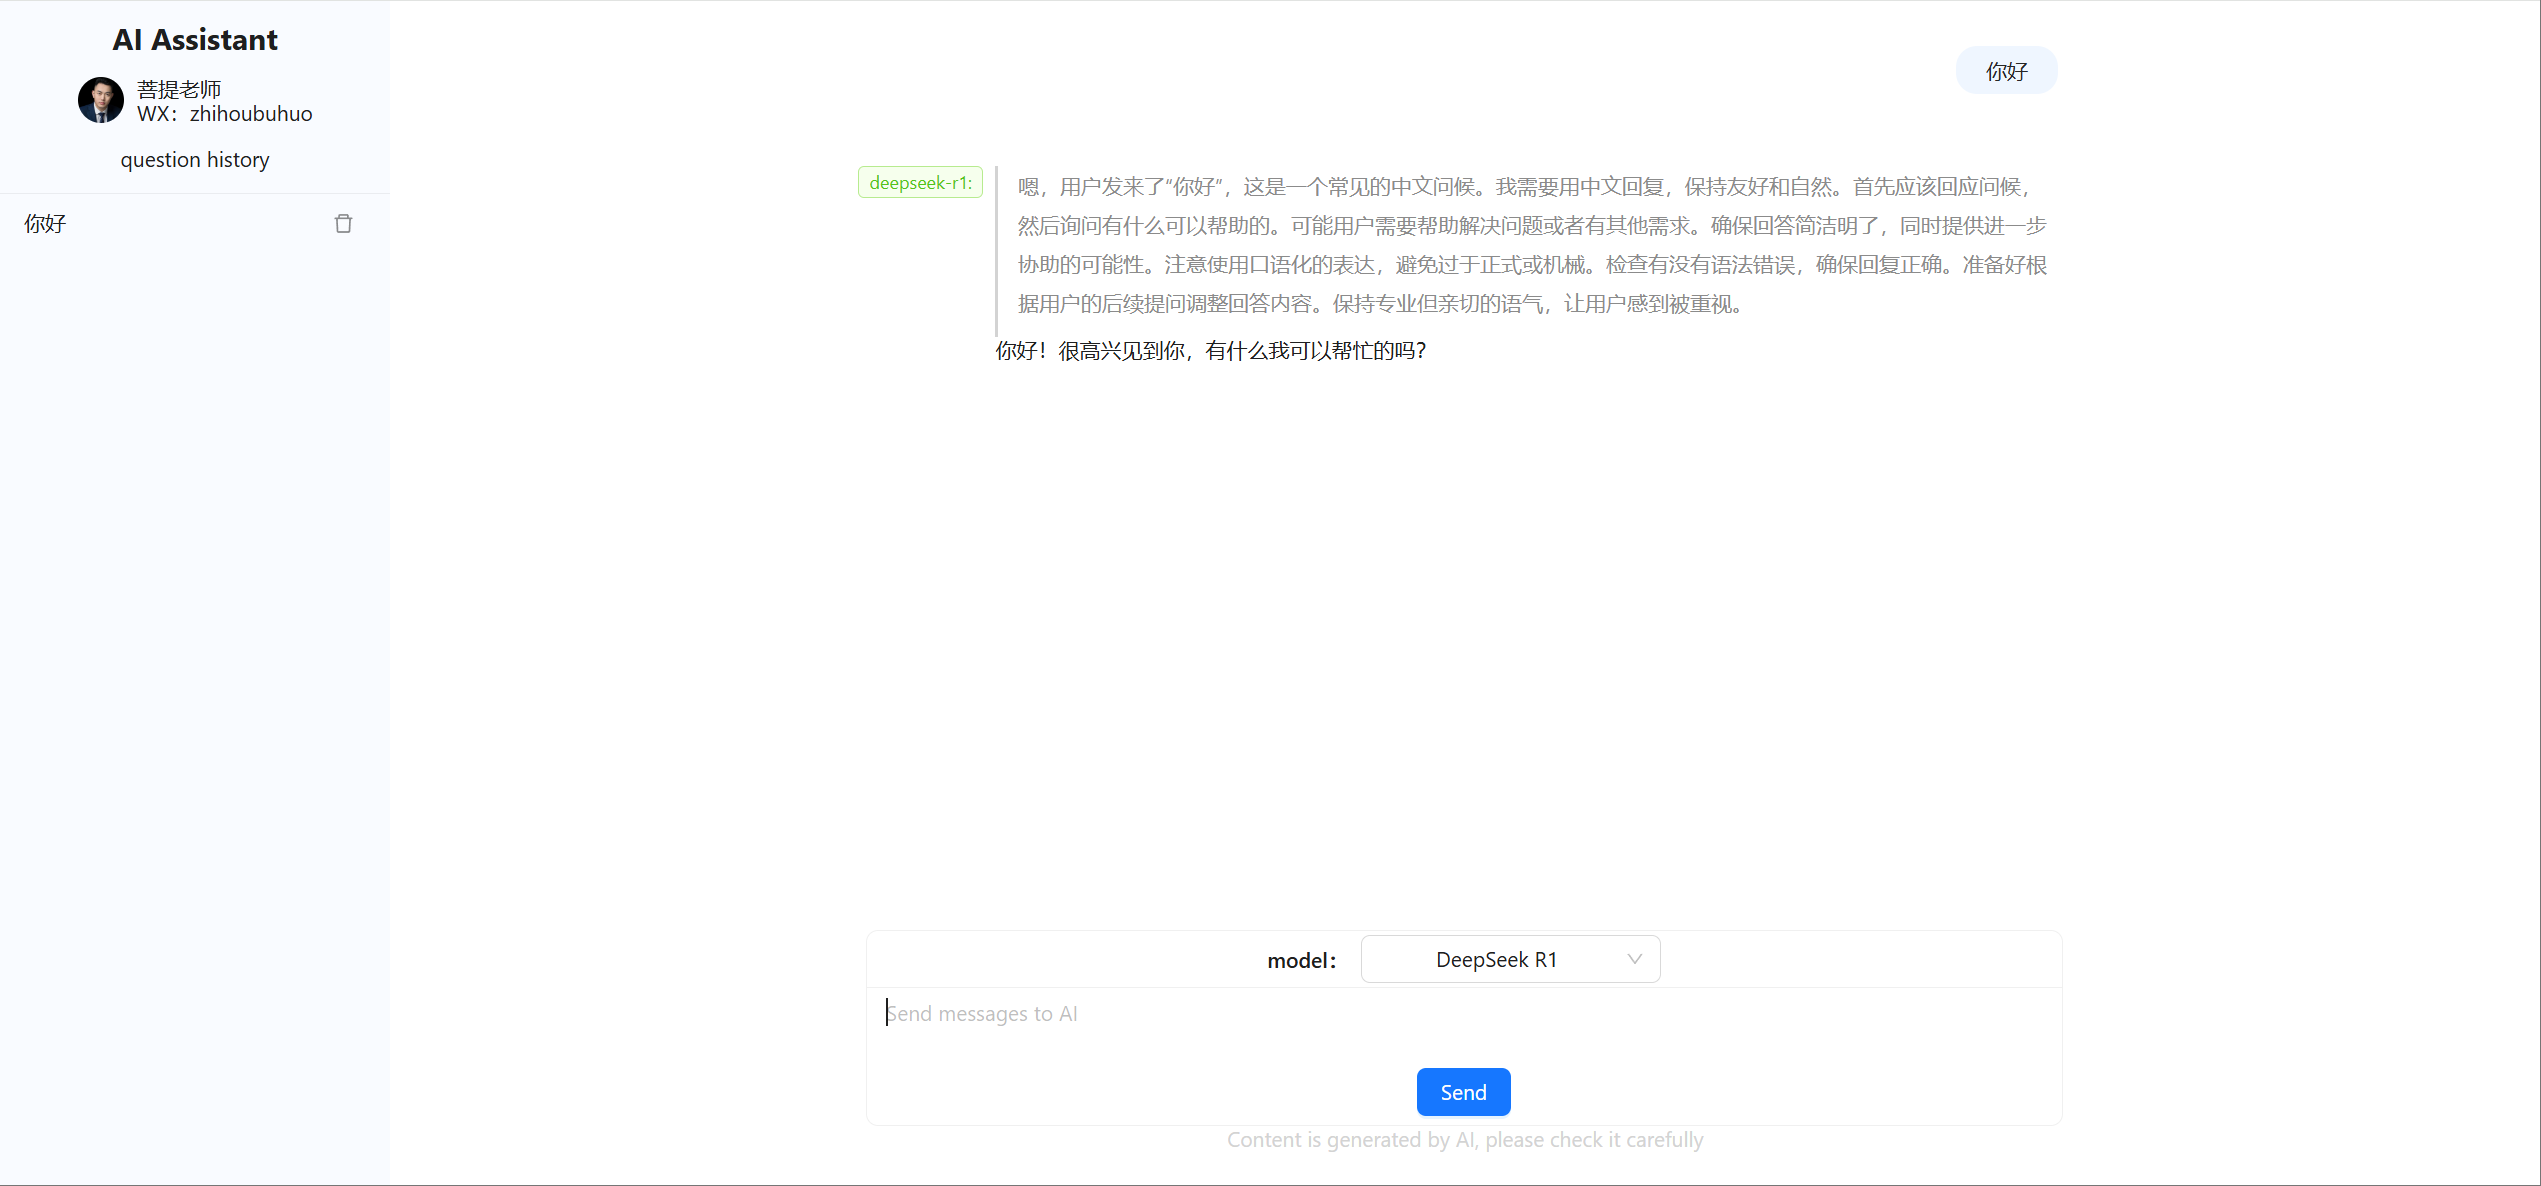Open the DeepSeek R1 model selector
This screenshot has width=2541, height=1186.
(1496, 959)
